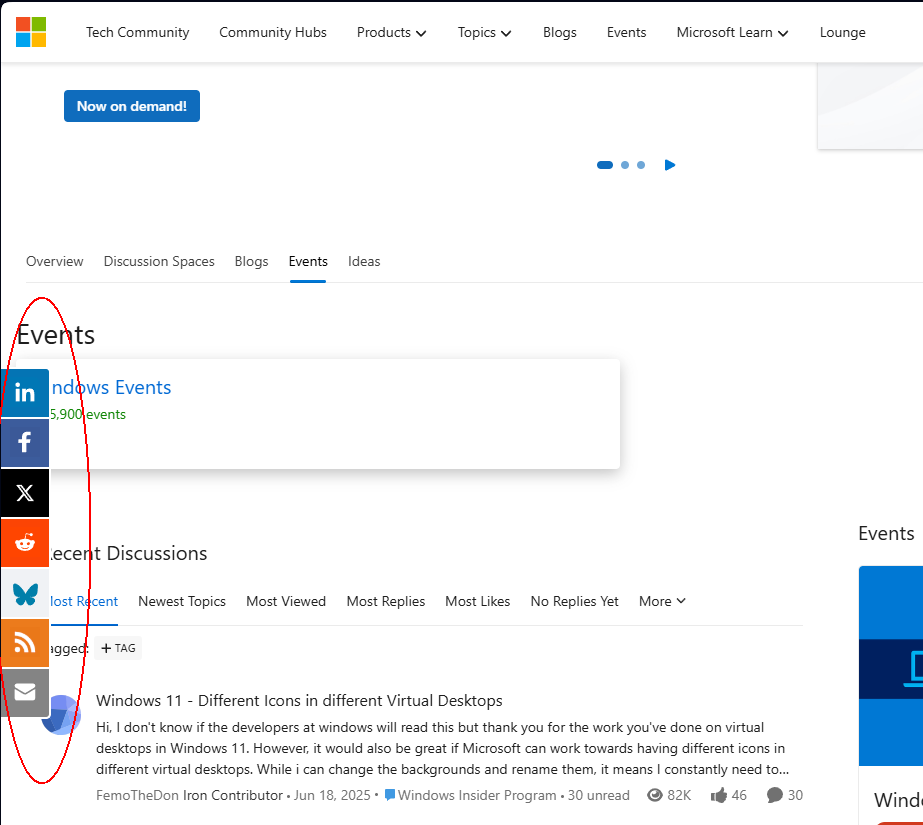Select second carousel dot
The height and width of the screenshot is (825, 923).
[625, 165]
